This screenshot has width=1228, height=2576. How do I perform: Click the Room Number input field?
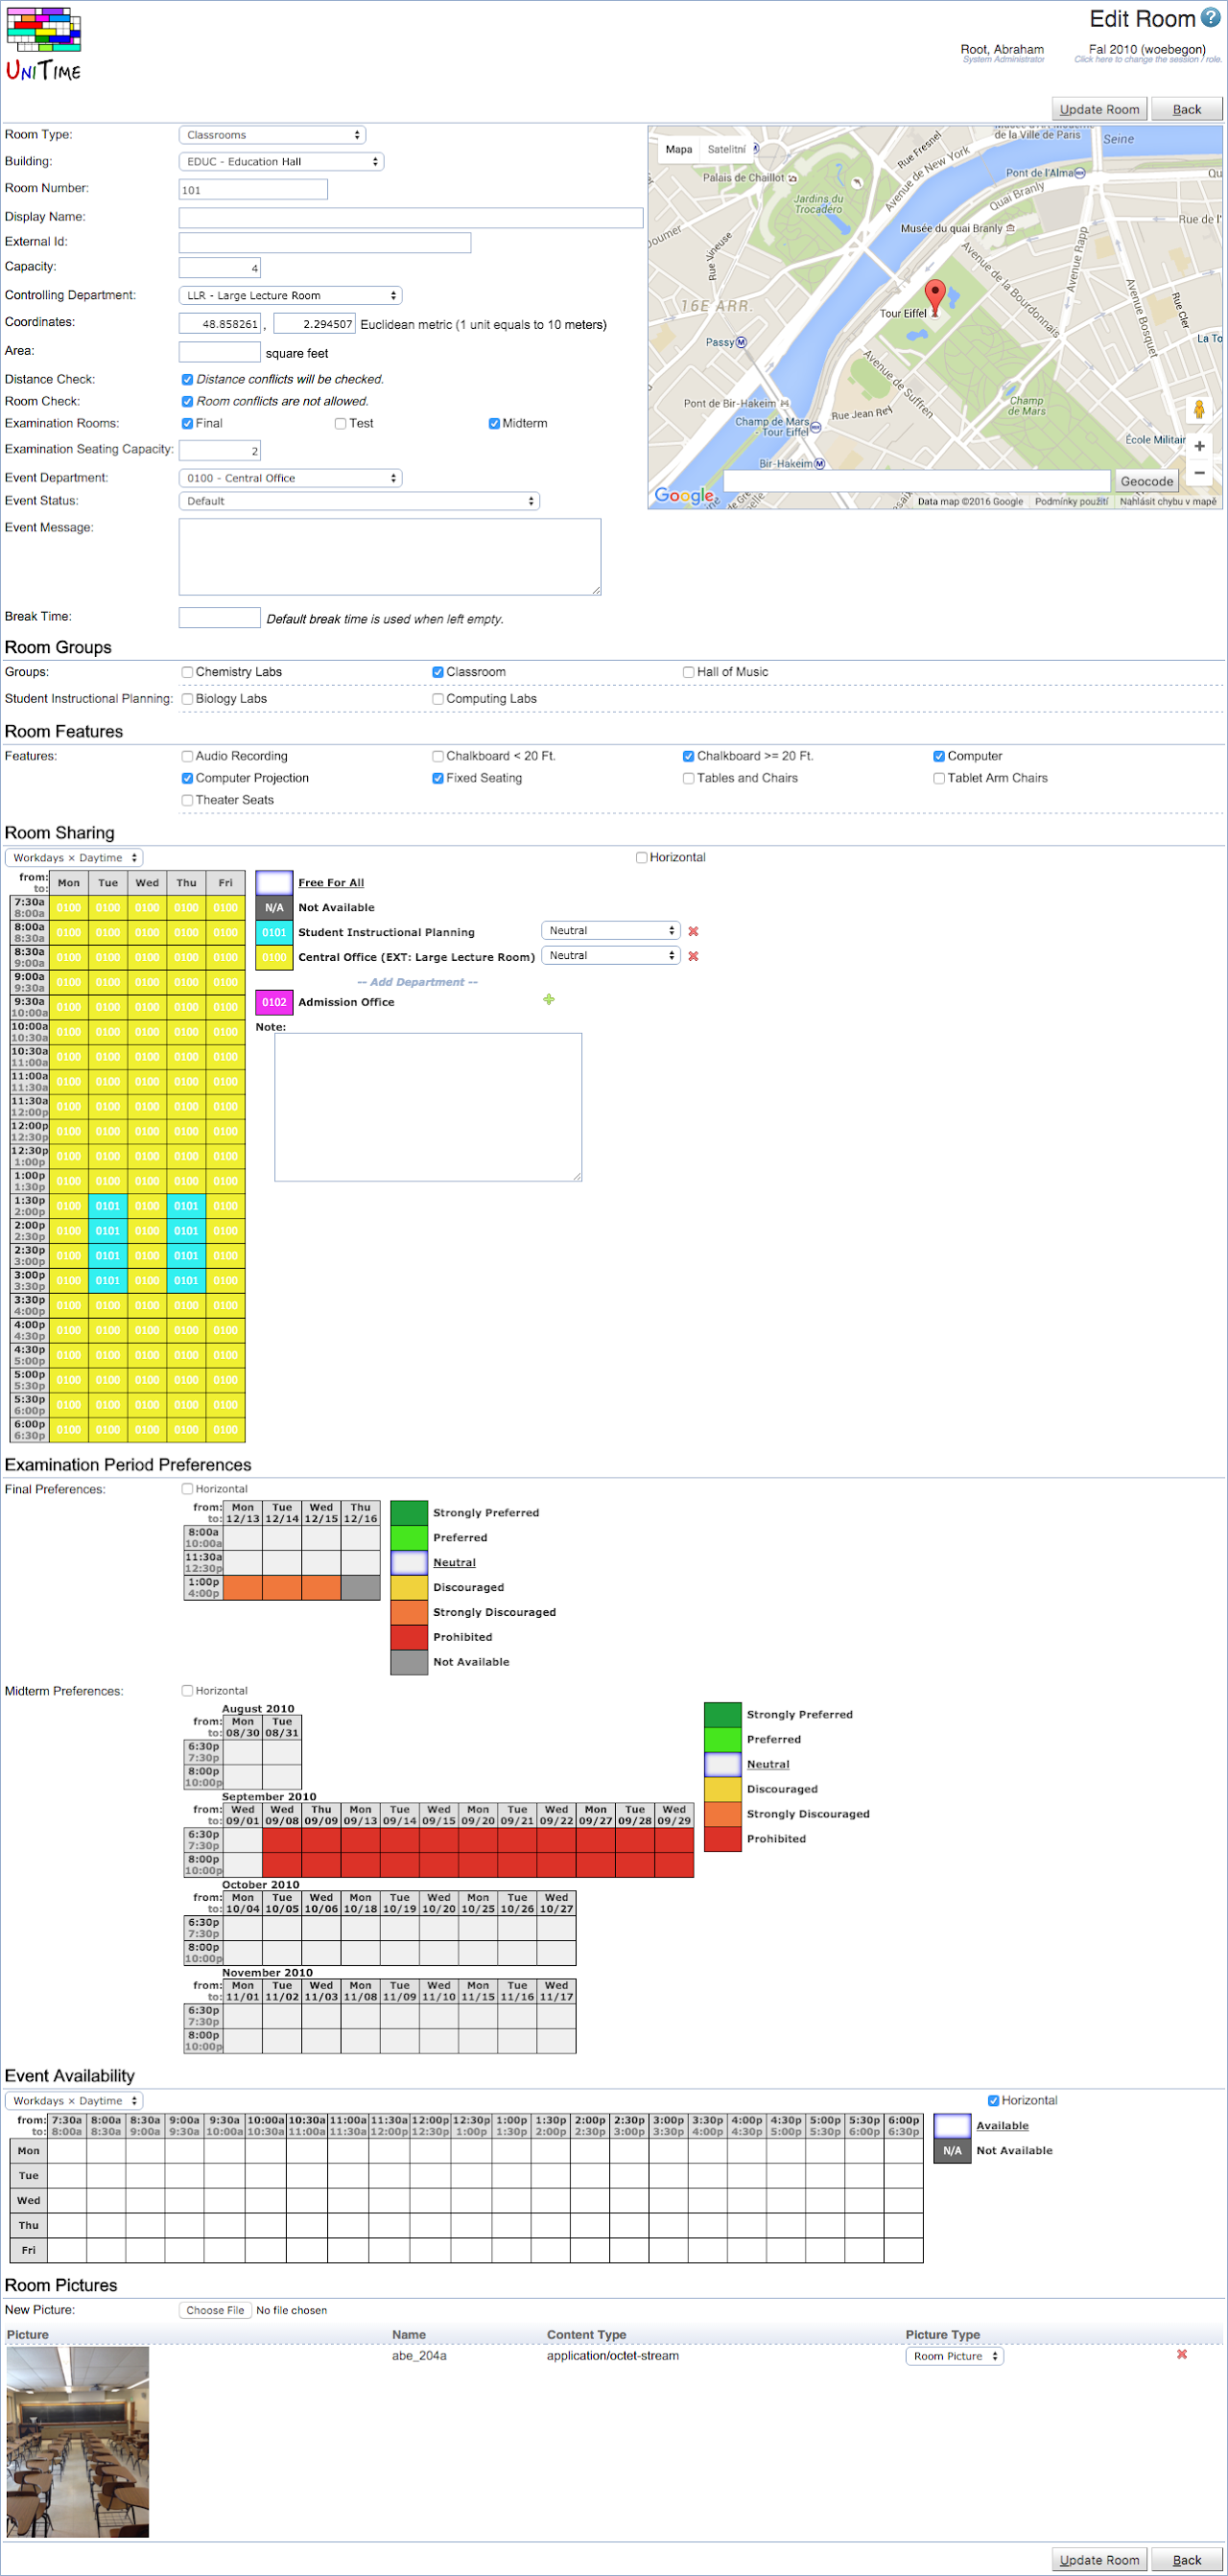pyautogui.click(x=253, y=189)
